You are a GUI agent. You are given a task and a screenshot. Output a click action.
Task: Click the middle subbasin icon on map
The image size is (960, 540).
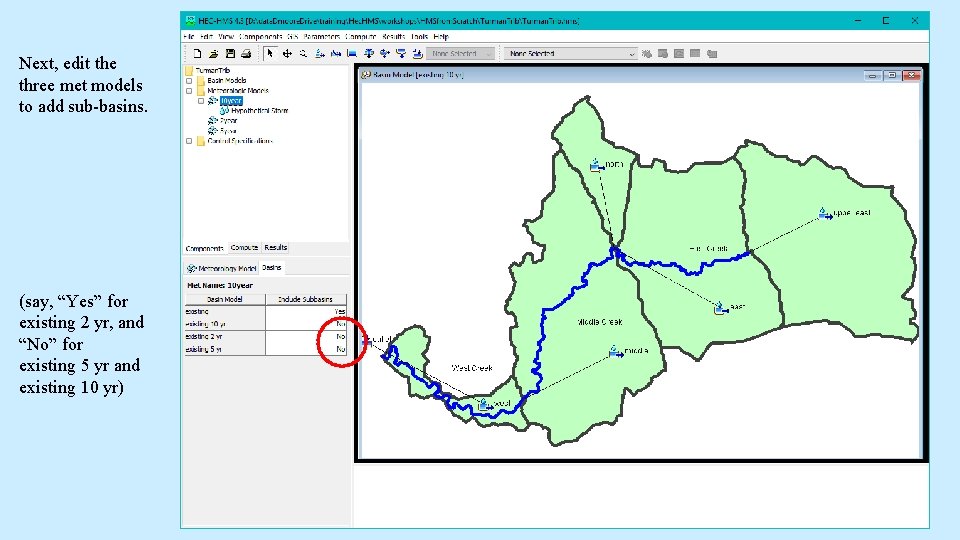615,351
